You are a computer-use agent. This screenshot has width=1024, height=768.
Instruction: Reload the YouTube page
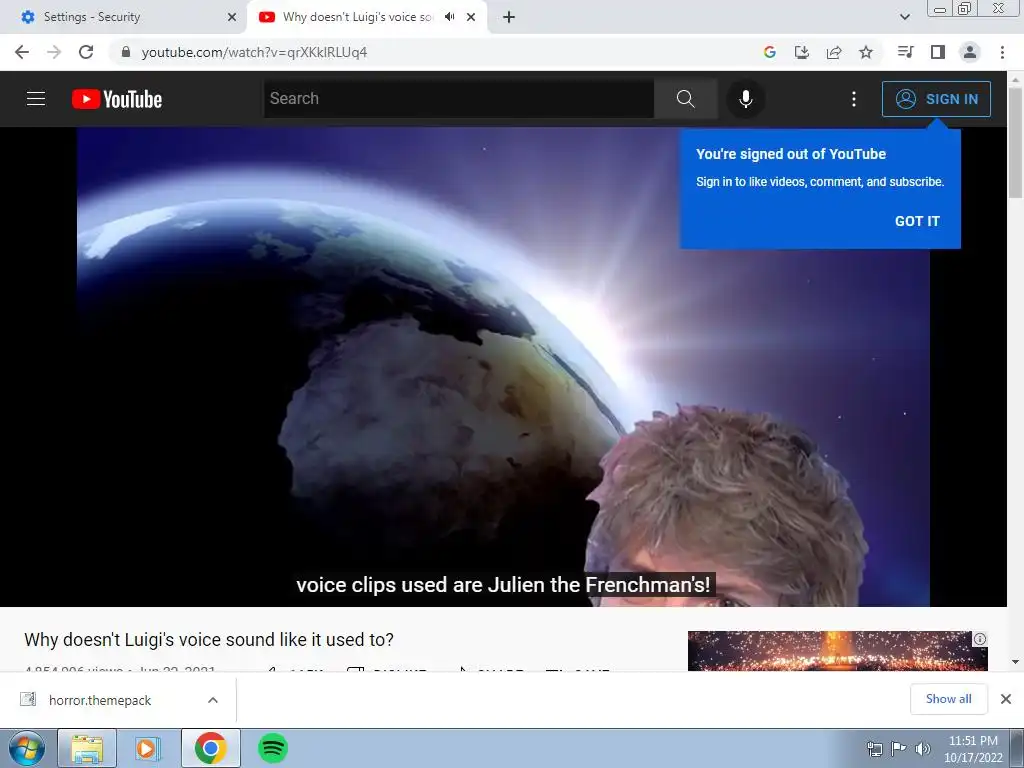coord(86,52)
